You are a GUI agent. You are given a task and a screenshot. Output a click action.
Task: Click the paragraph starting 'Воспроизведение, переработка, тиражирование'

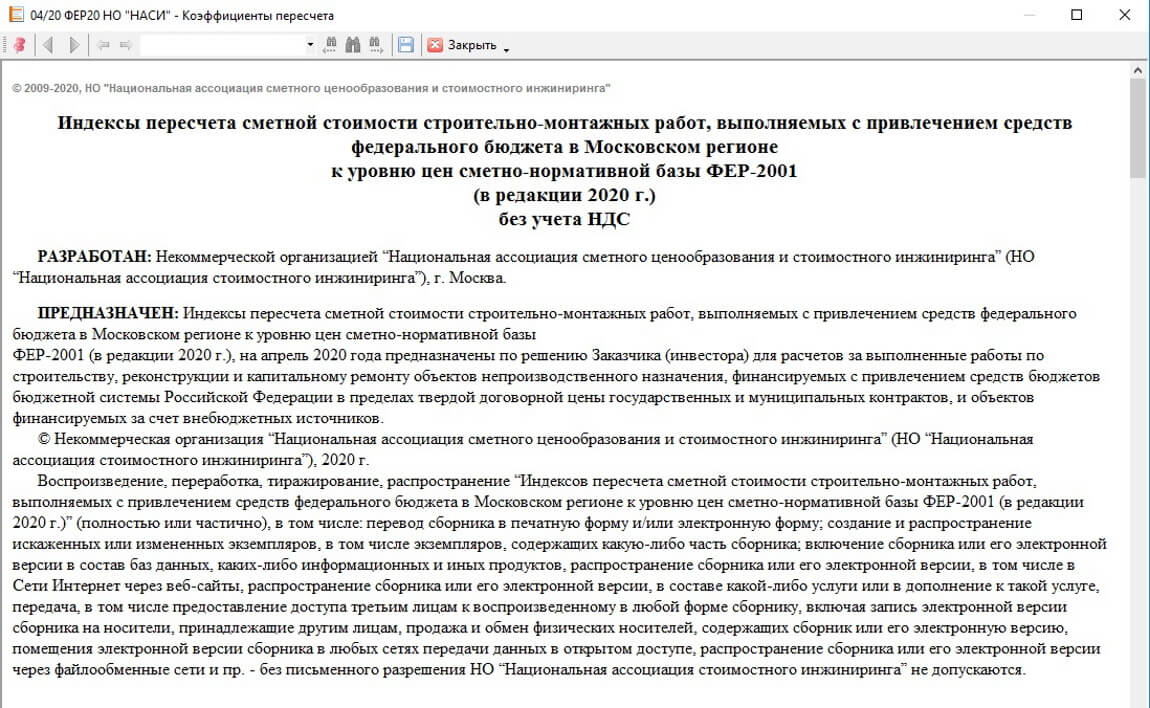pyautogui.click(x=560, y=576)
